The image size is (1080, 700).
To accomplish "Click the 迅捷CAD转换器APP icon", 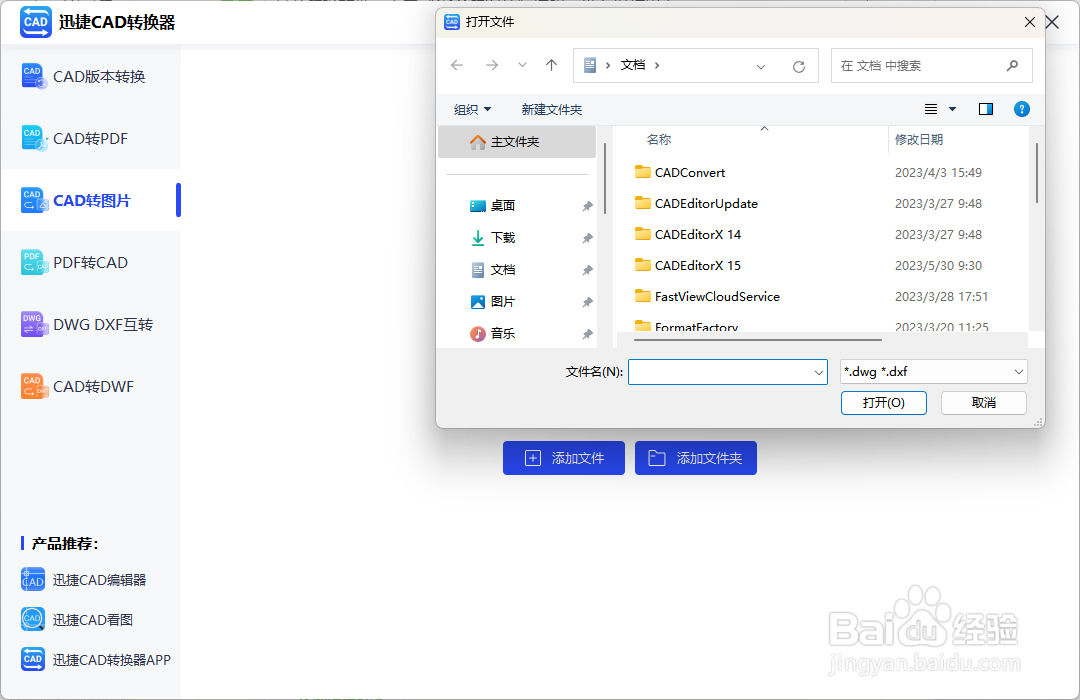I will pyautogui.click(x=33, y=660).
